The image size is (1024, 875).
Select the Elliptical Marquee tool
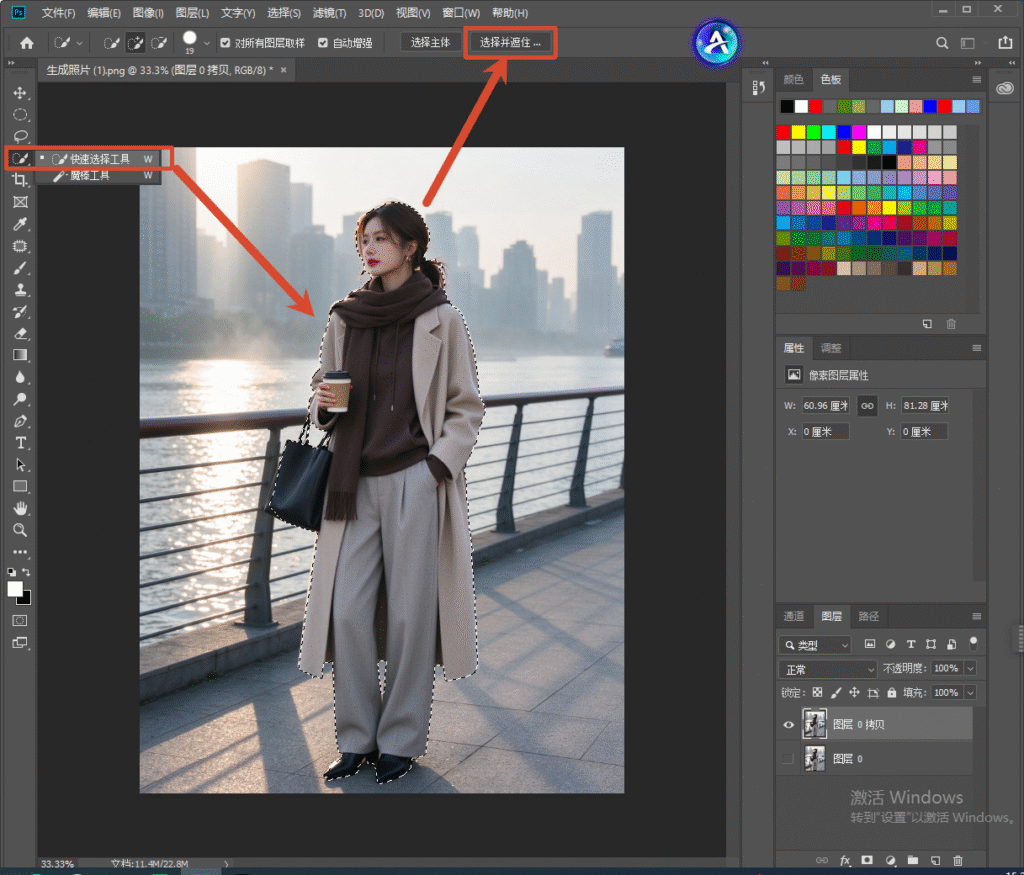pyautogui.click(x=20, y=115)
